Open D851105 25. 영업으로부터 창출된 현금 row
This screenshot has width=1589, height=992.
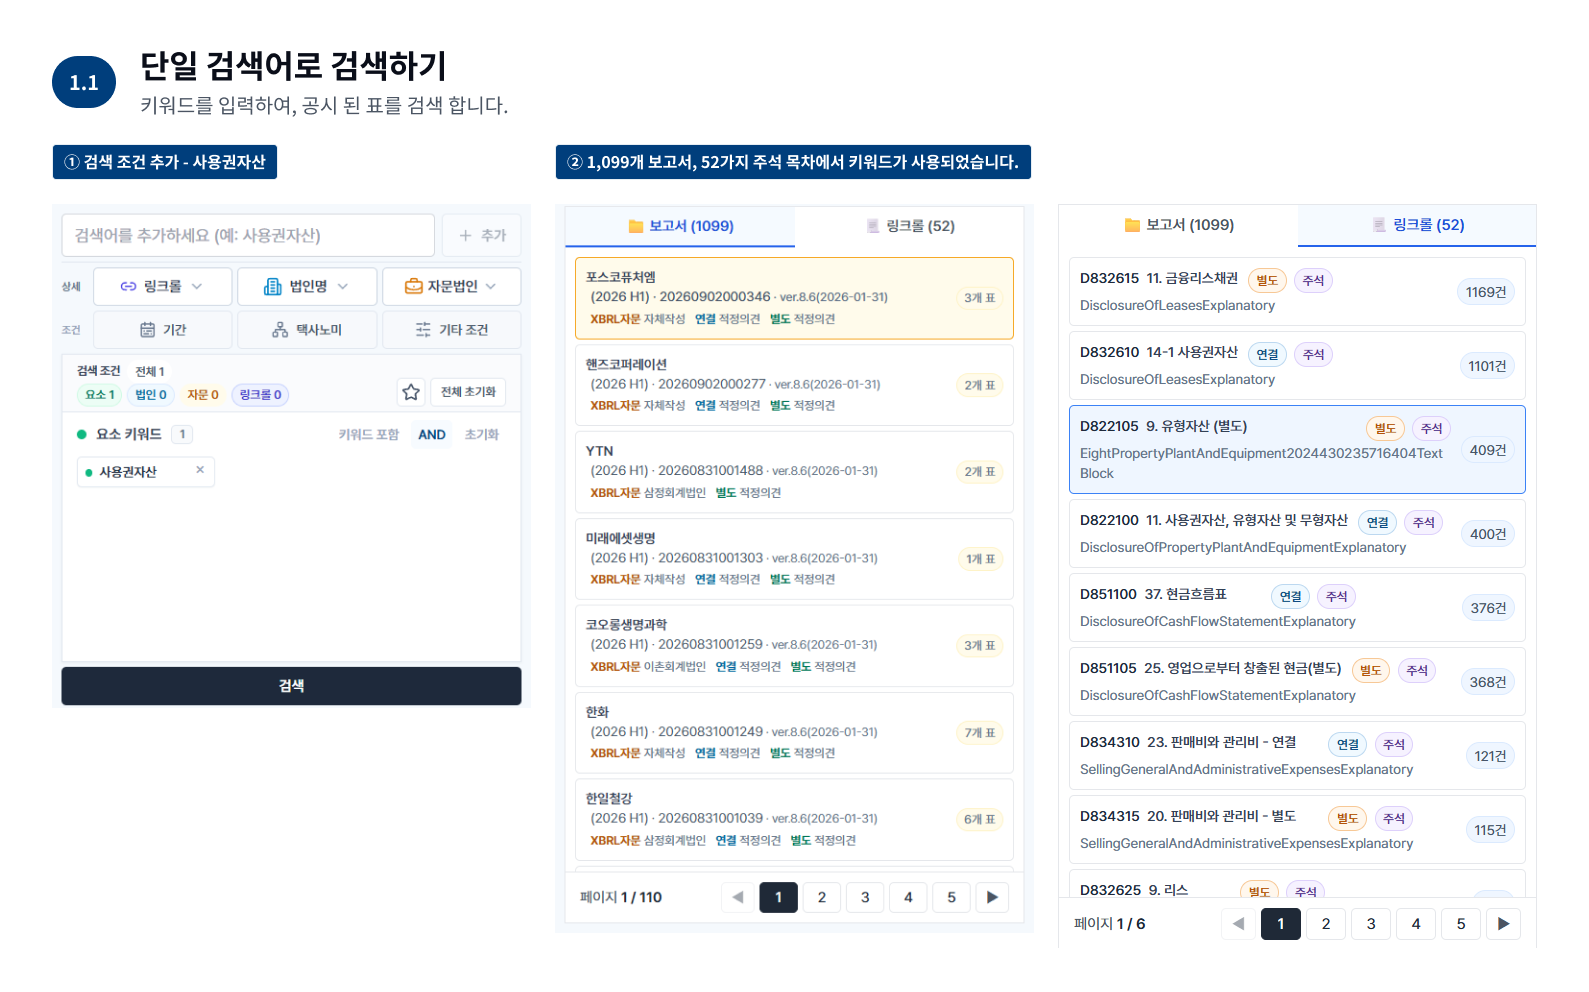(x=1297, y=682)
